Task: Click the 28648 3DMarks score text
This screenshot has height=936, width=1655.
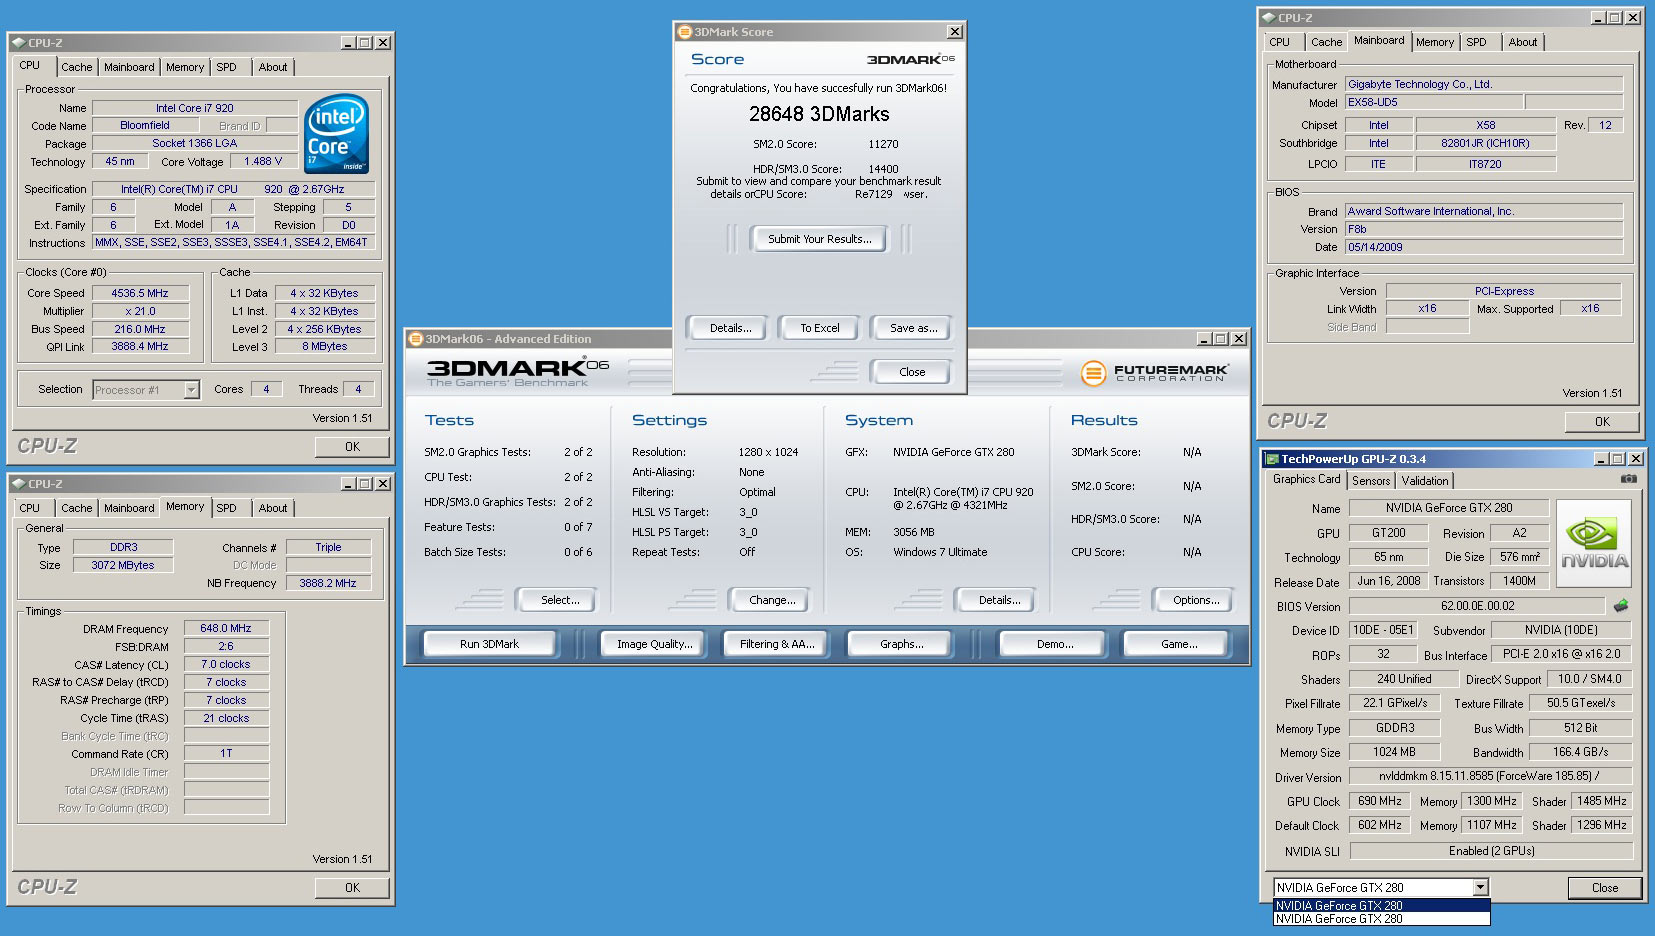Action: point(819,114)
